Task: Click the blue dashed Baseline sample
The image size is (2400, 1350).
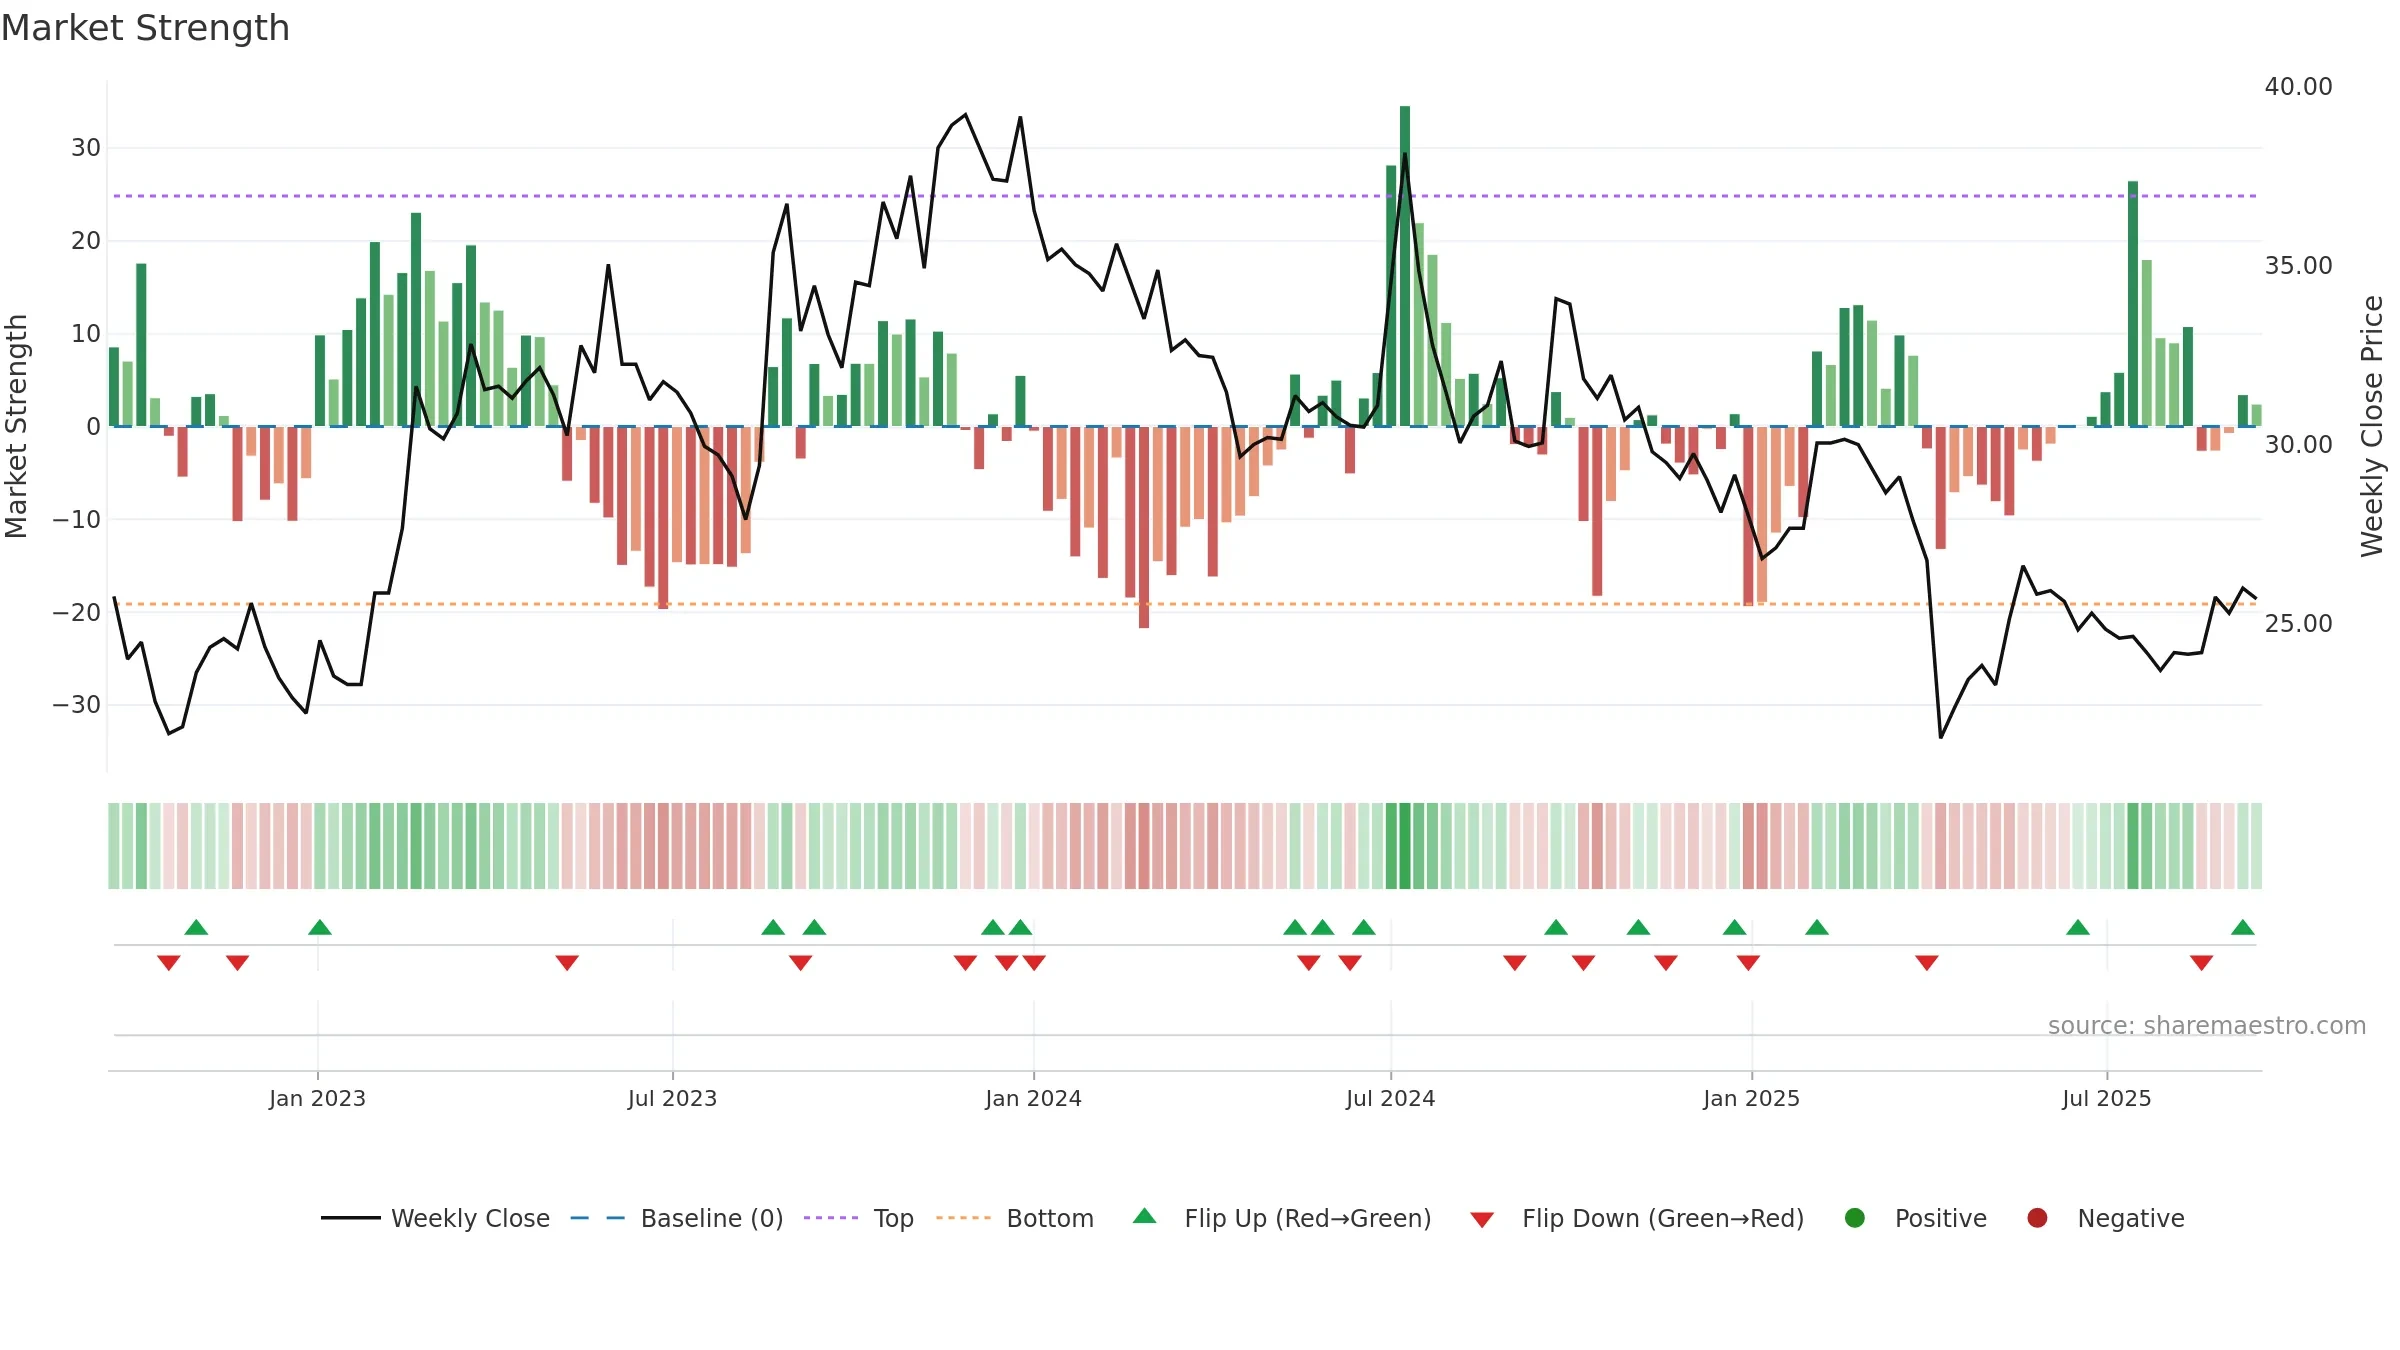Action: [598, 1218]
